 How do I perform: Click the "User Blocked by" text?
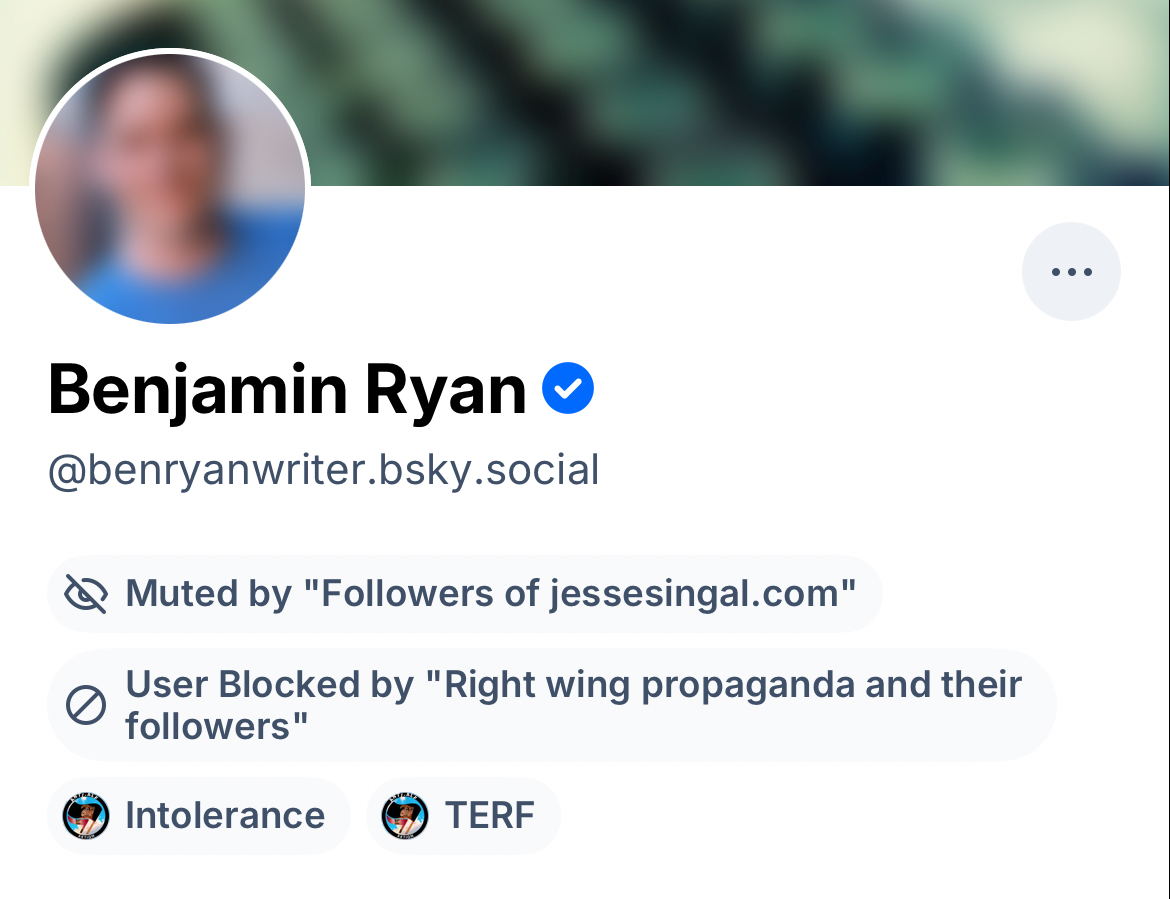pos(270,685)
